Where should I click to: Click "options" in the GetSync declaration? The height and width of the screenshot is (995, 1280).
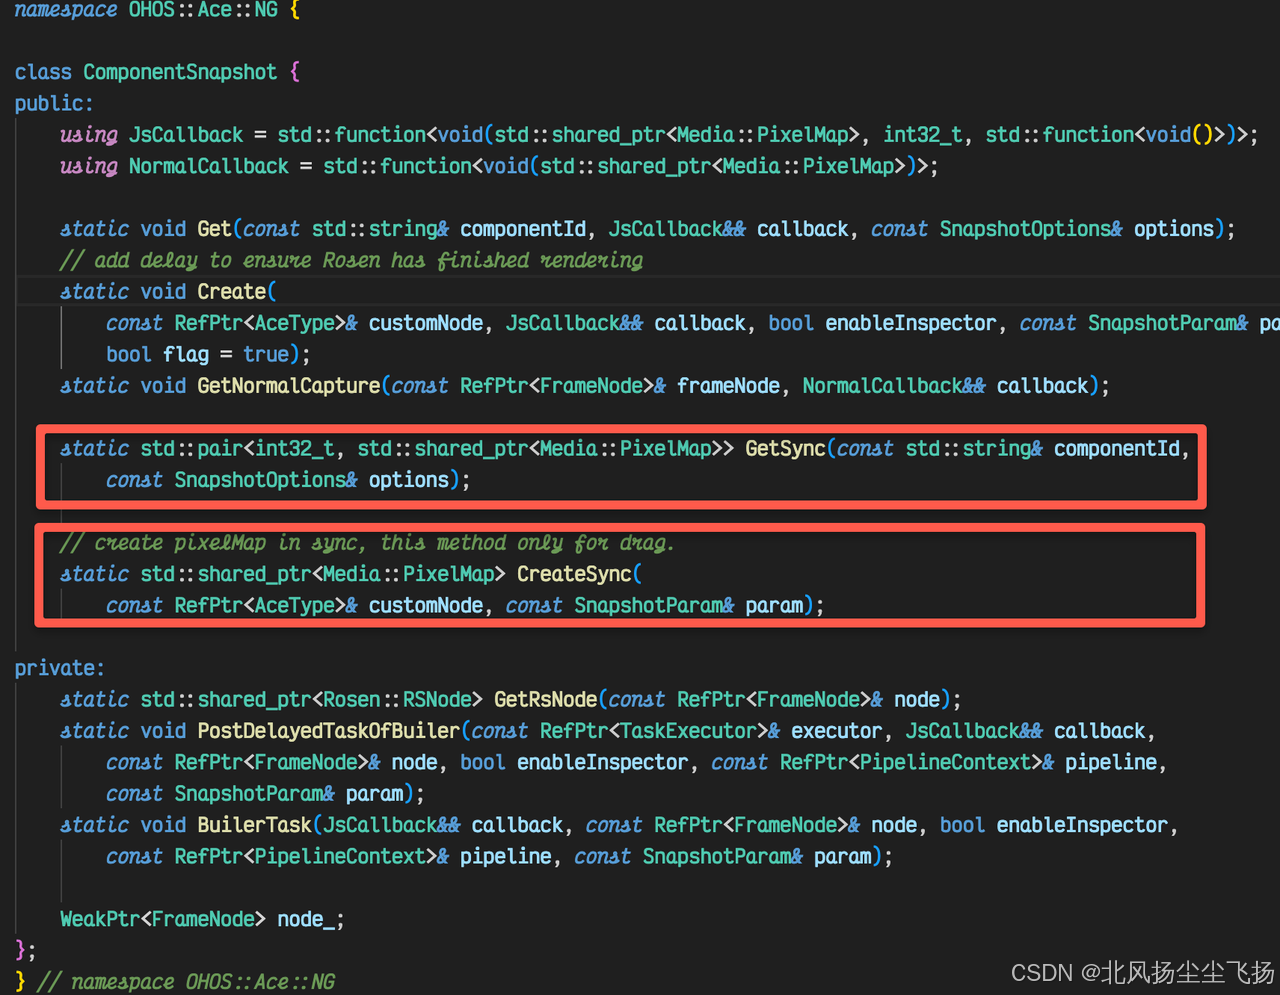pos(408,480)
